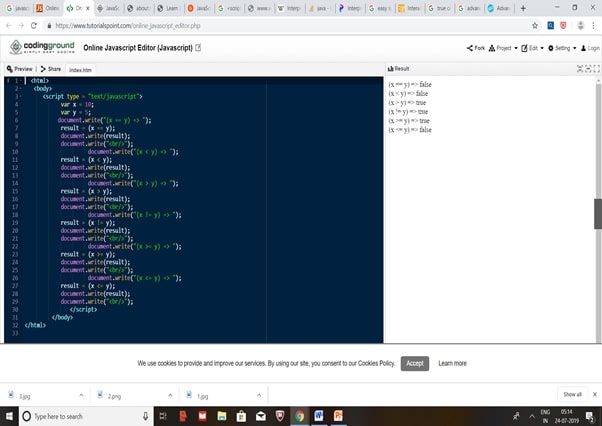The height and width of the screenshot is (426, 602).
Task: Open the blue browser extension icon
Action: point(551,26)
